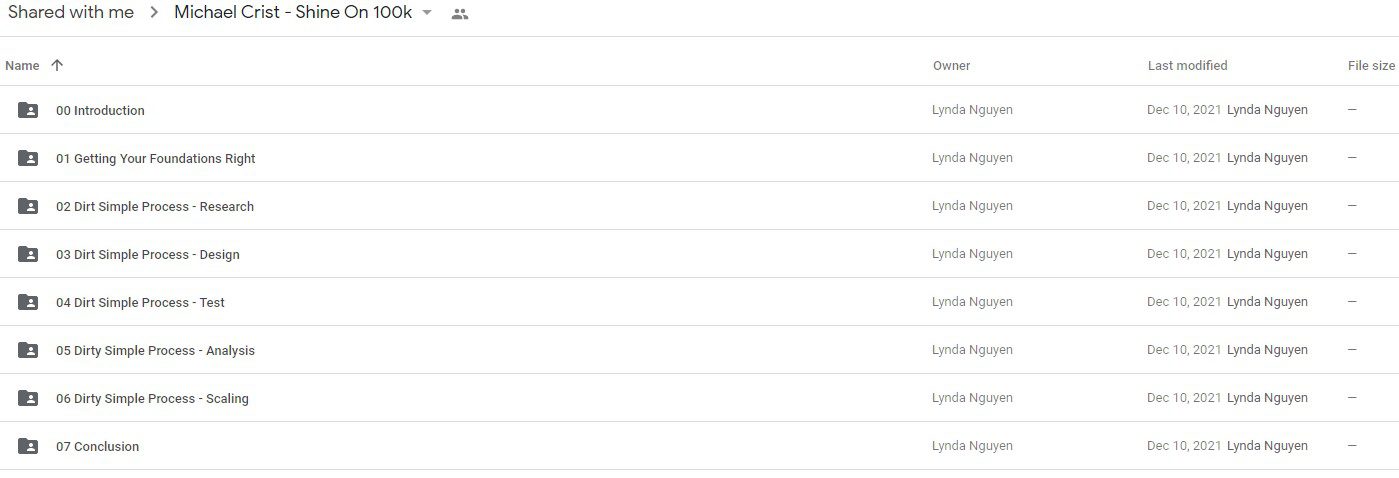Select the 07 Conclusion folder name
The width and height of the screenshot is (1399, 478).
[x=97, y=446]
